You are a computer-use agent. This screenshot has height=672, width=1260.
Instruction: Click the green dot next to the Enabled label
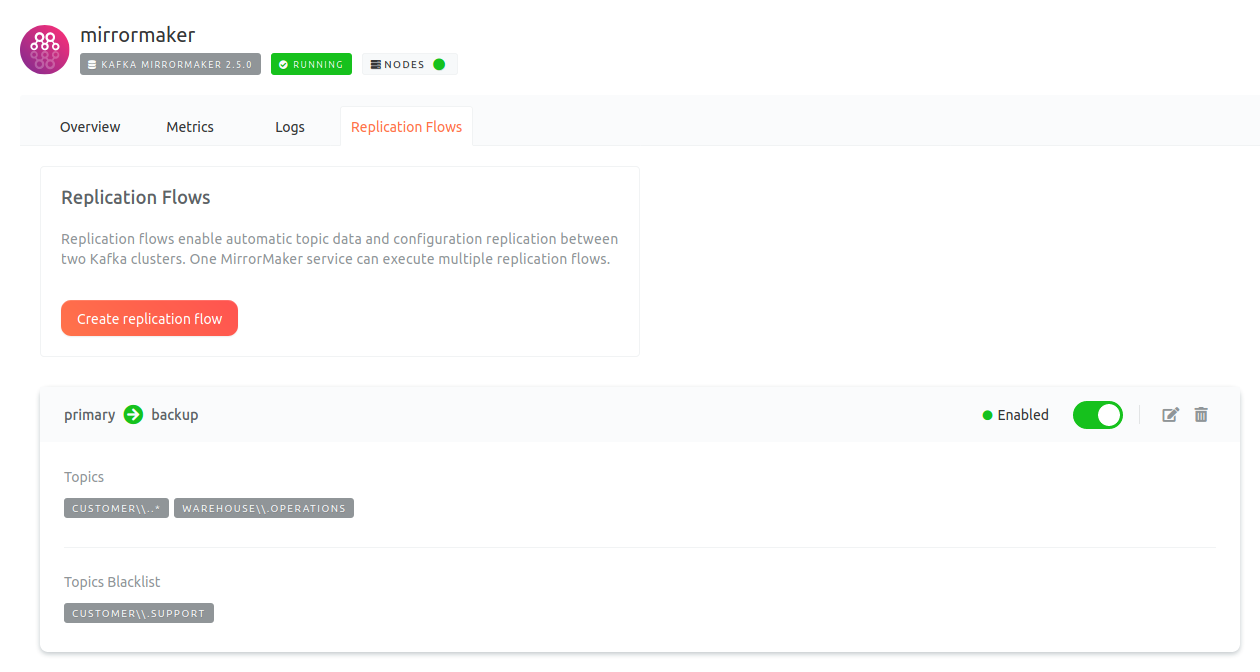[x=986, y=414]
